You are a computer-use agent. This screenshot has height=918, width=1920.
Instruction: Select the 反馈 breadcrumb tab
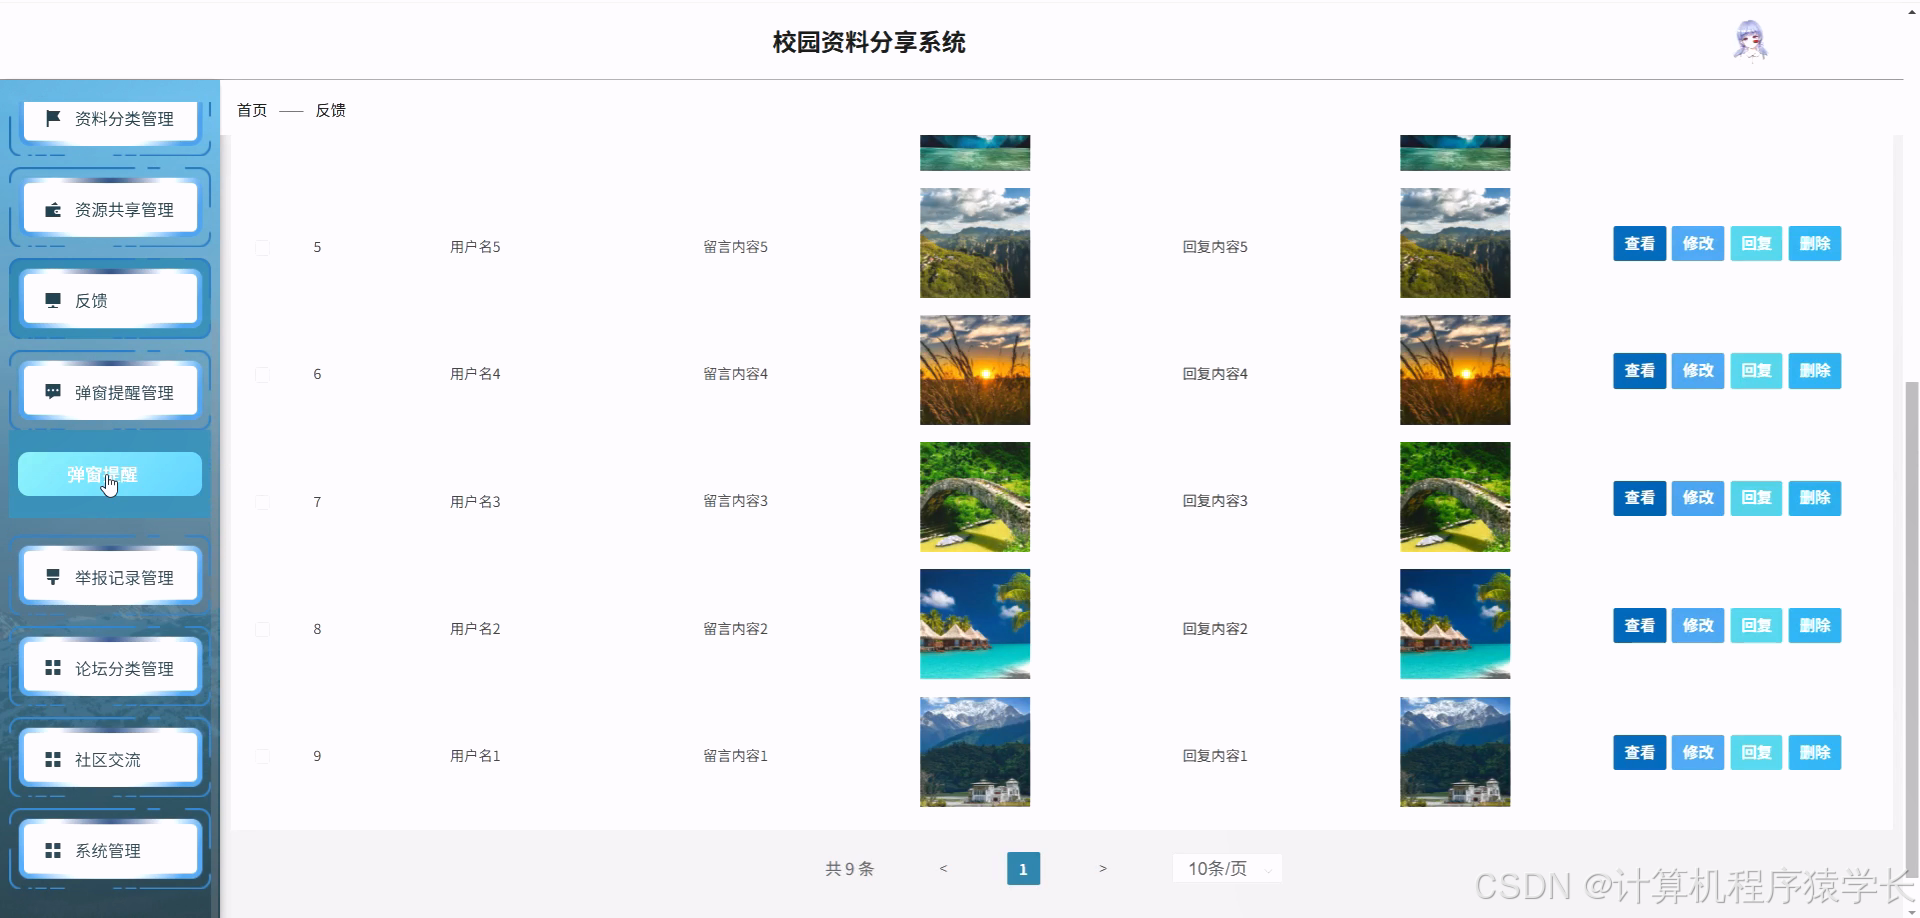[331, 110]
